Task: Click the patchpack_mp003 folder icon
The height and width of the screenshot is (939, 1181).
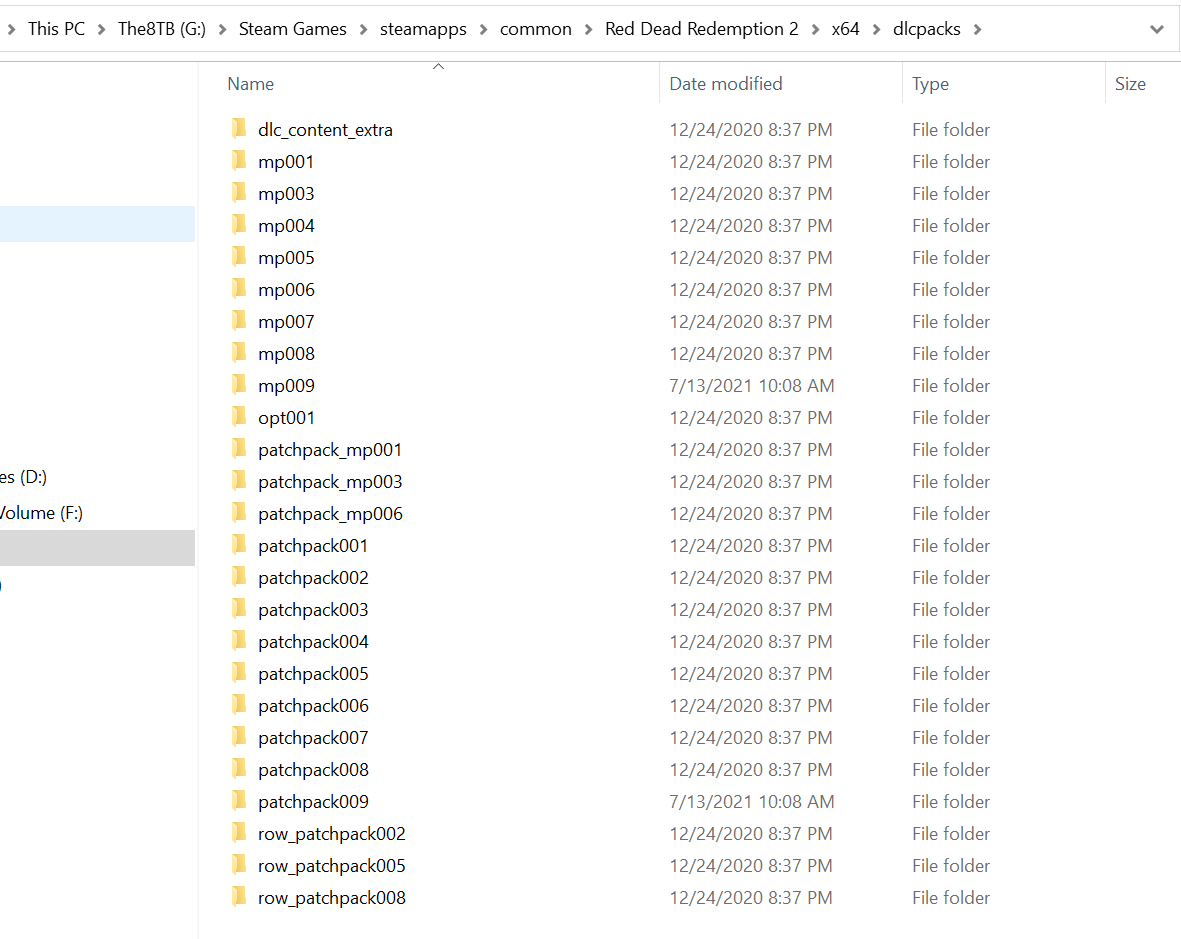Action: coord(239,481)
